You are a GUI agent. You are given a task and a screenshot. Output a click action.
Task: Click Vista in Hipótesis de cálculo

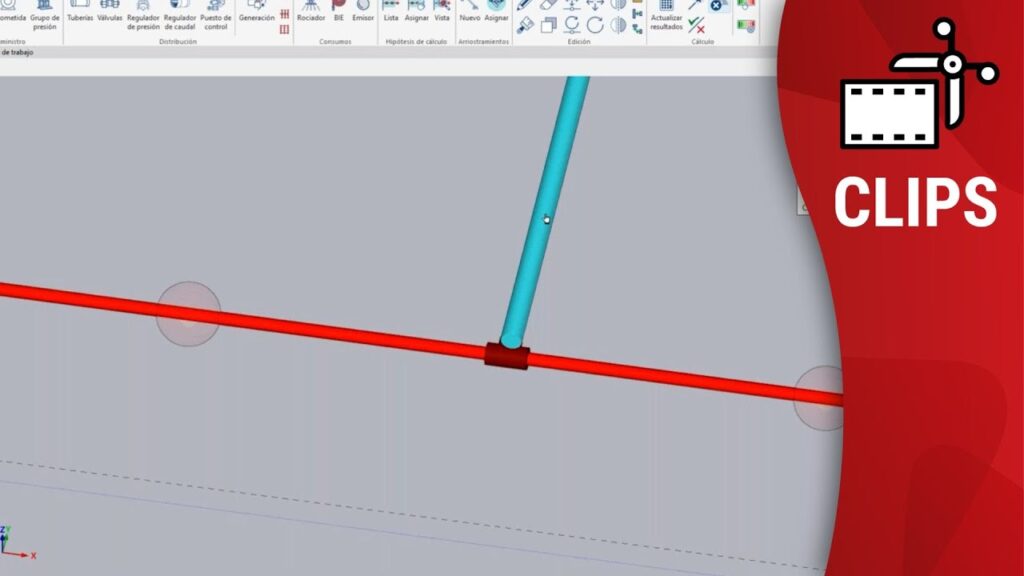point(441,10)
